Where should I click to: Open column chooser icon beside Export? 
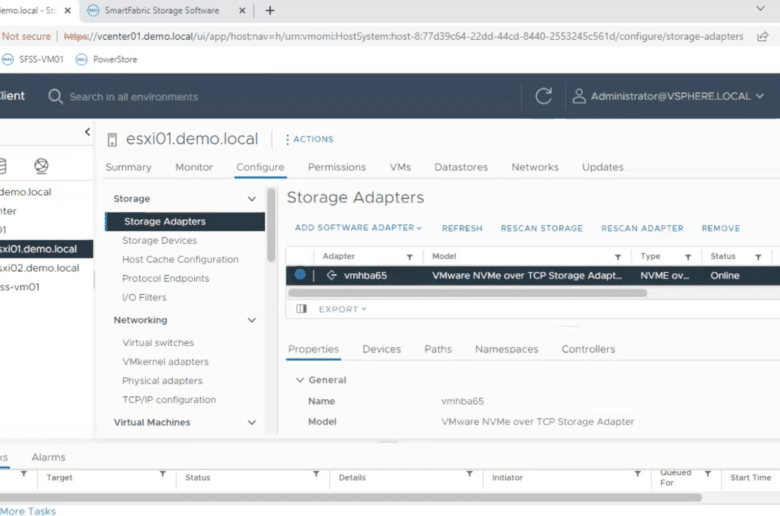tap(301, 309)
